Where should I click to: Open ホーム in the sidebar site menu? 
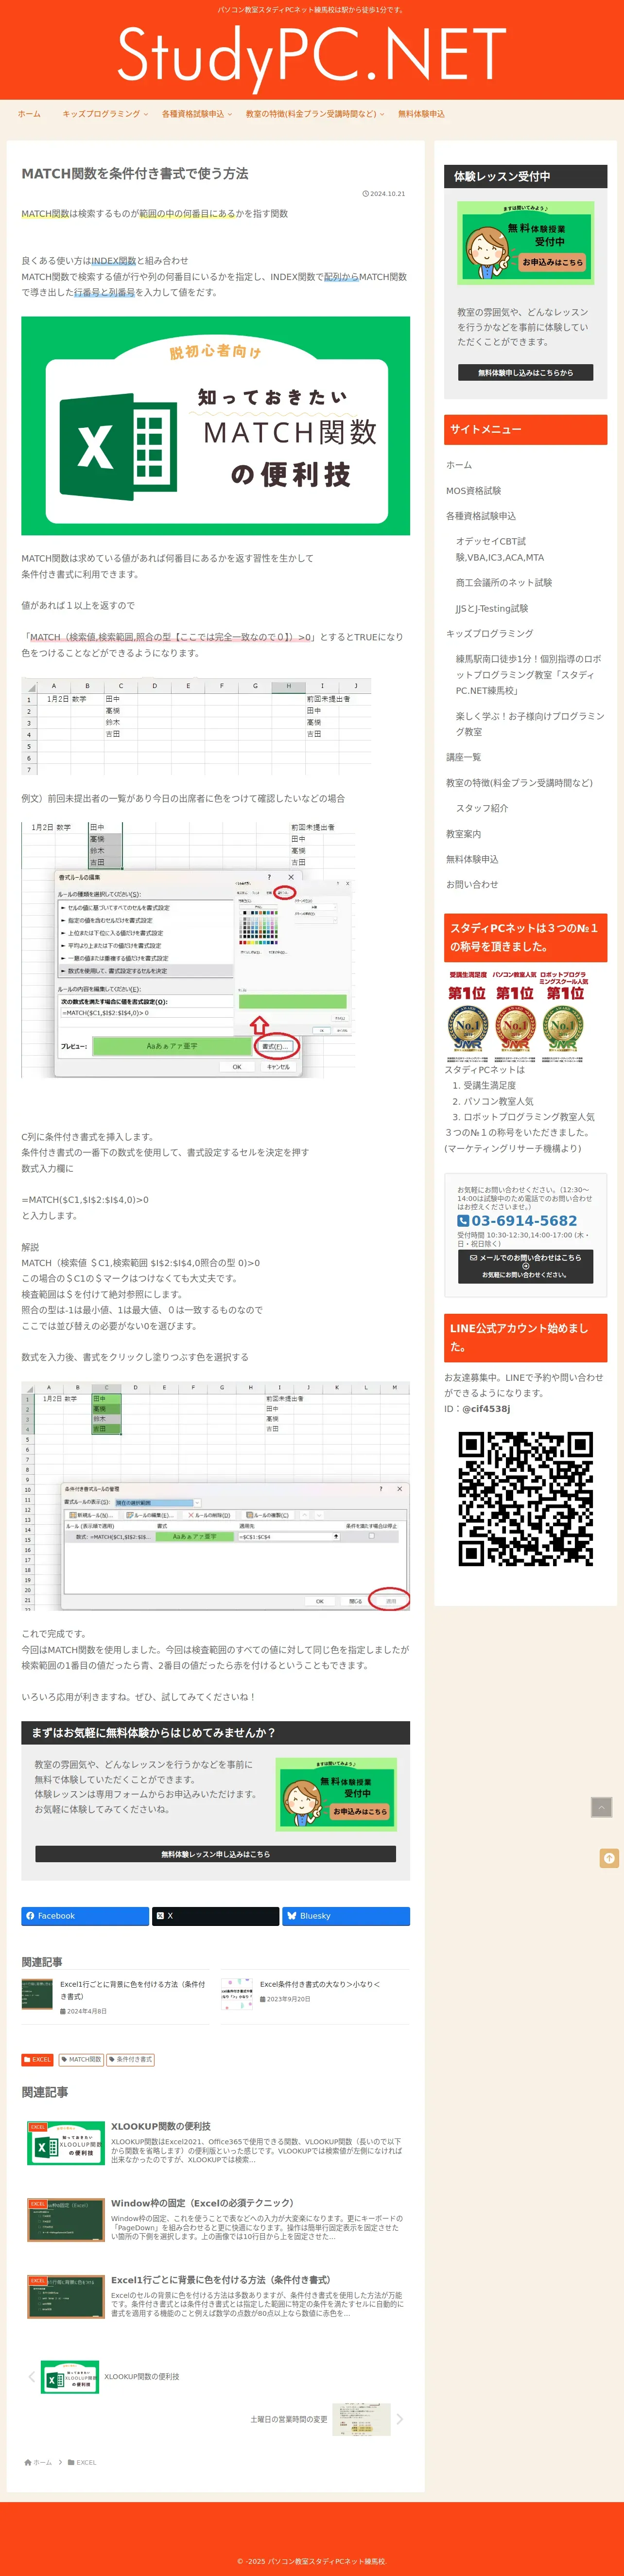(459, 465)
